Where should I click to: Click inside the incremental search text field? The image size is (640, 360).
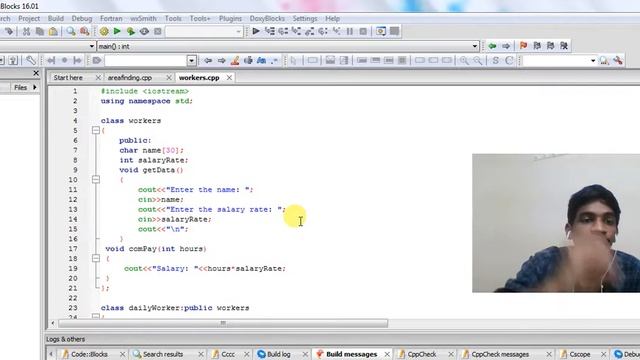[x=146, y=61]
